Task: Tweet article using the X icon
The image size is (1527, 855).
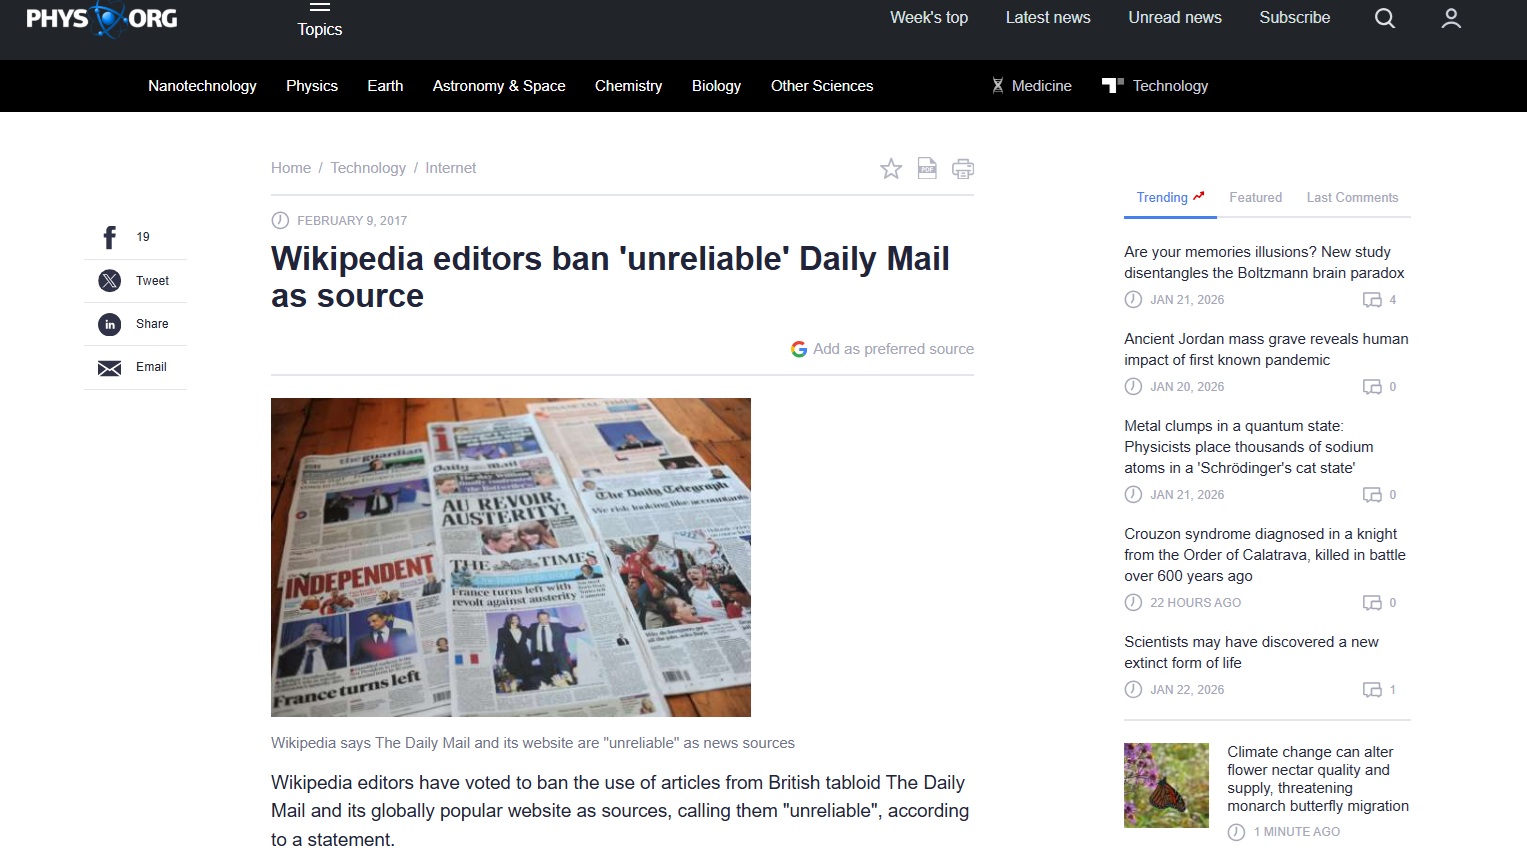Action: (110, 281)
